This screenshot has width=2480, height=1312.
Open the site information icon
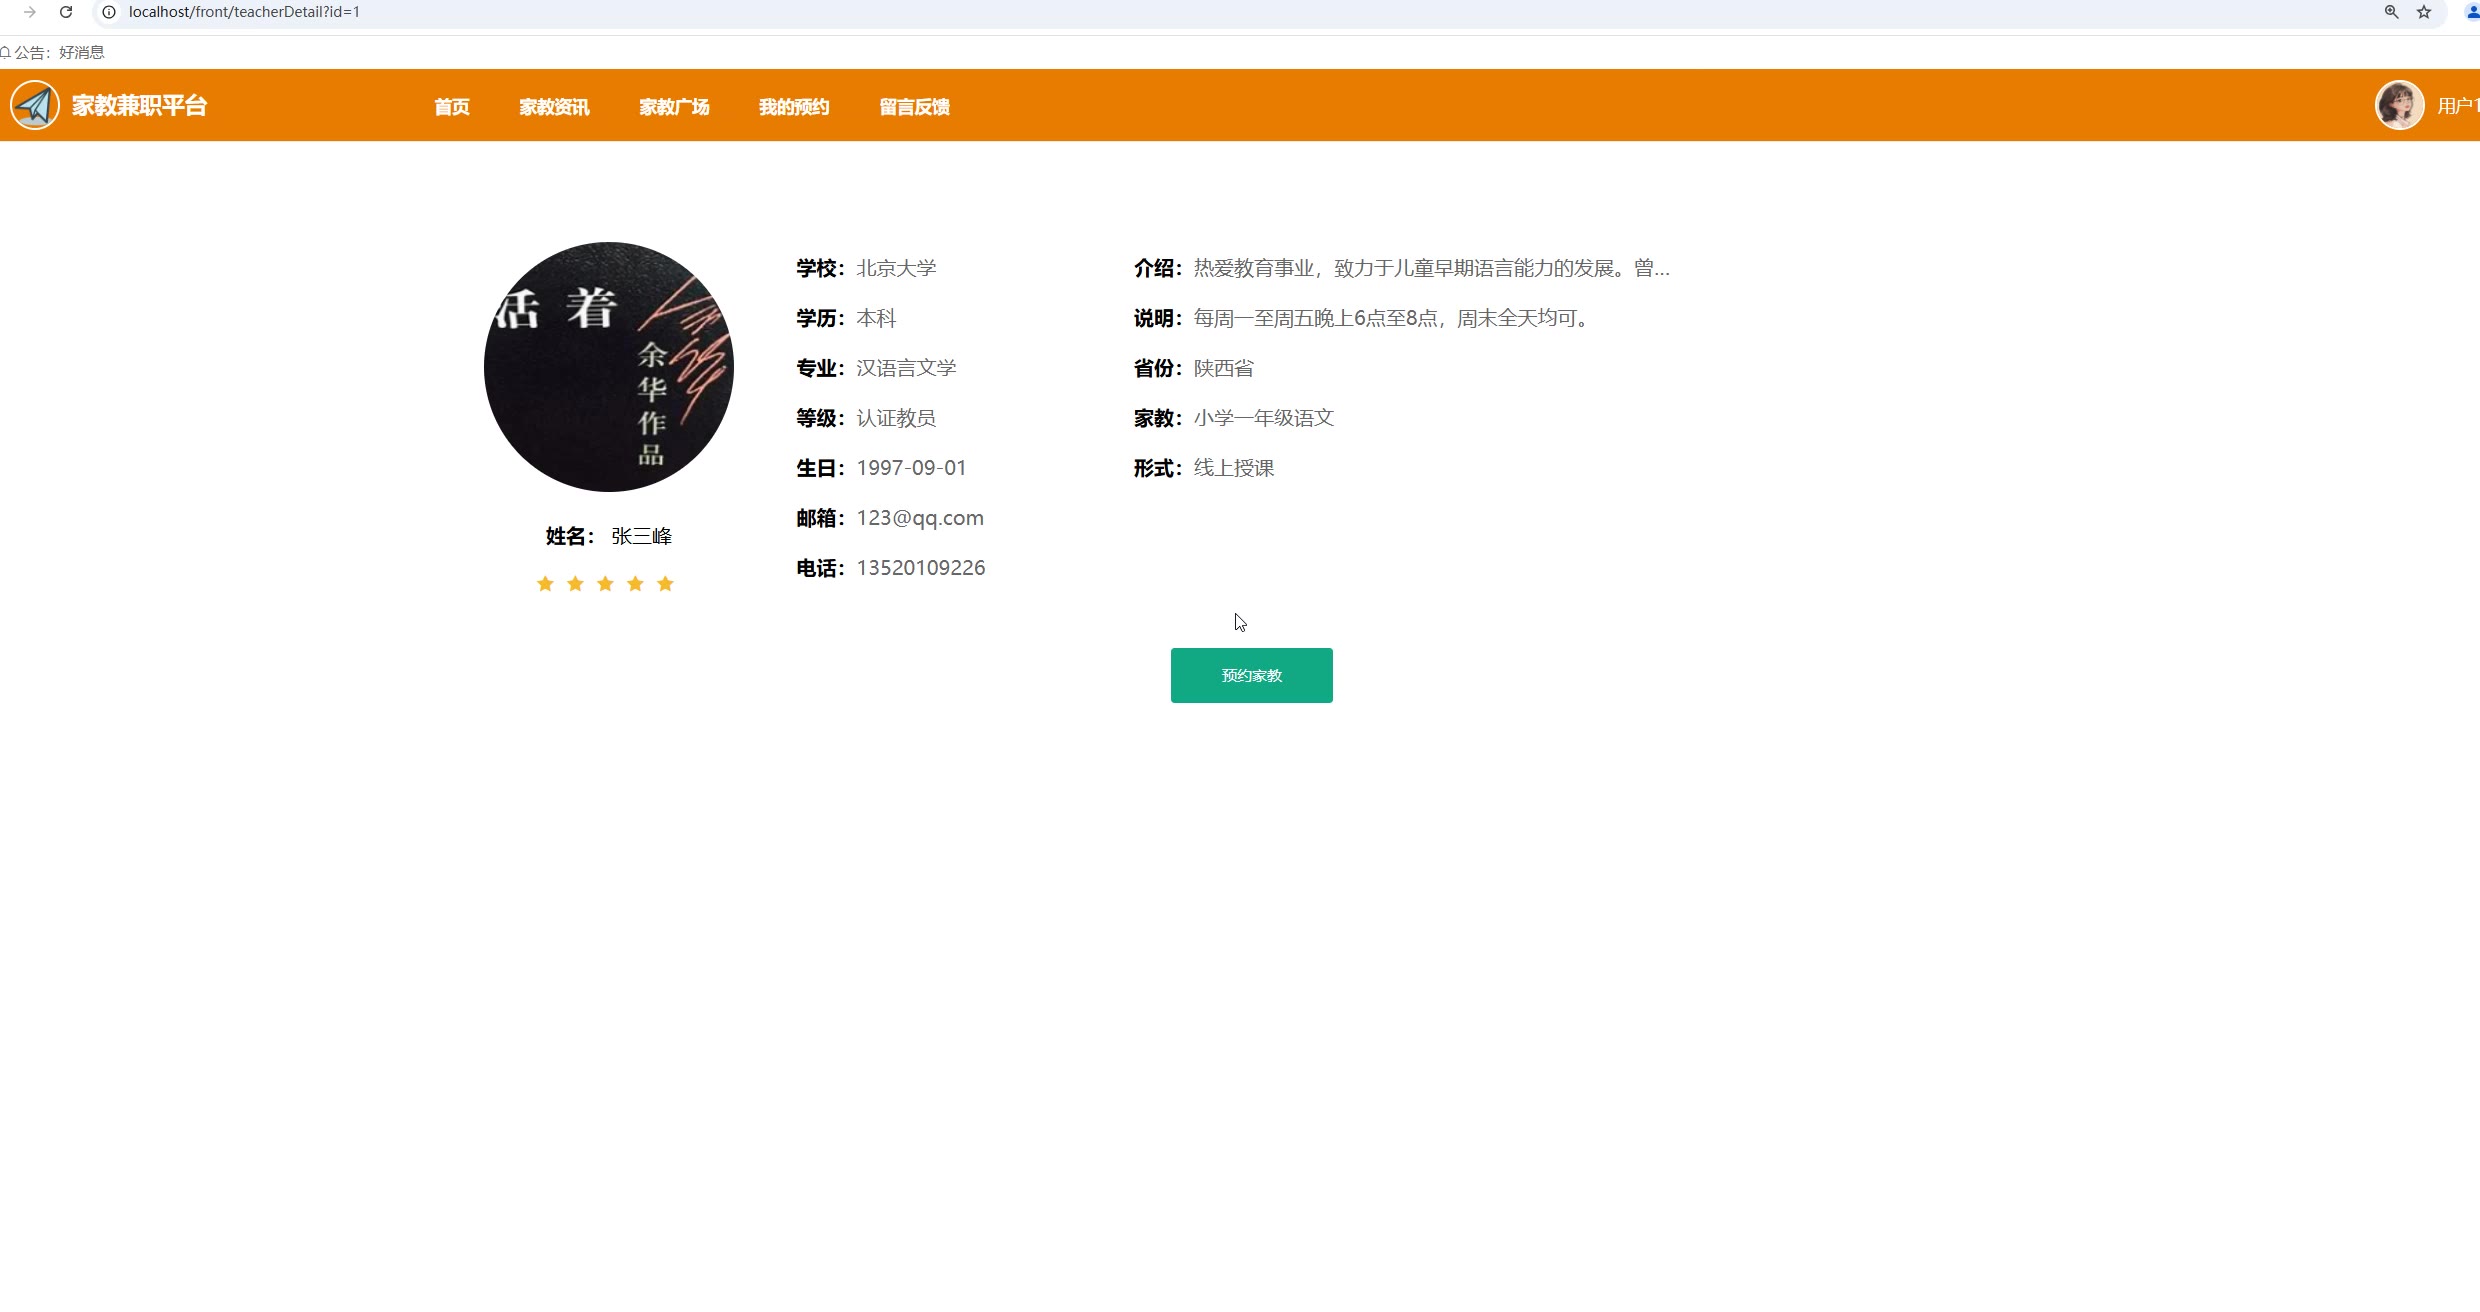pos(109,12)
